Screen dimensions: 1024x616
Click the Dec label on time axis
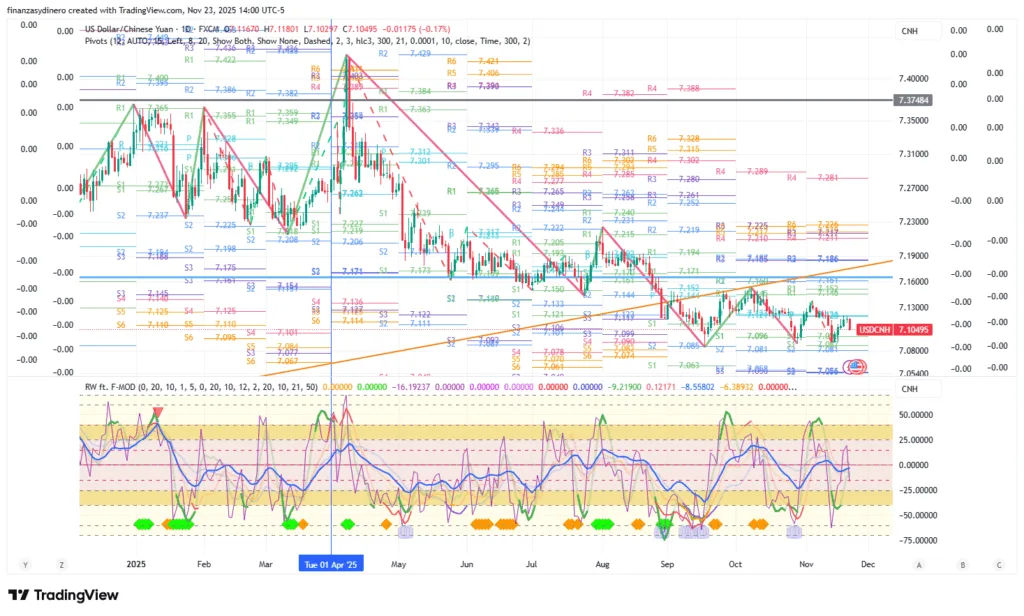(x=867, y=564)
